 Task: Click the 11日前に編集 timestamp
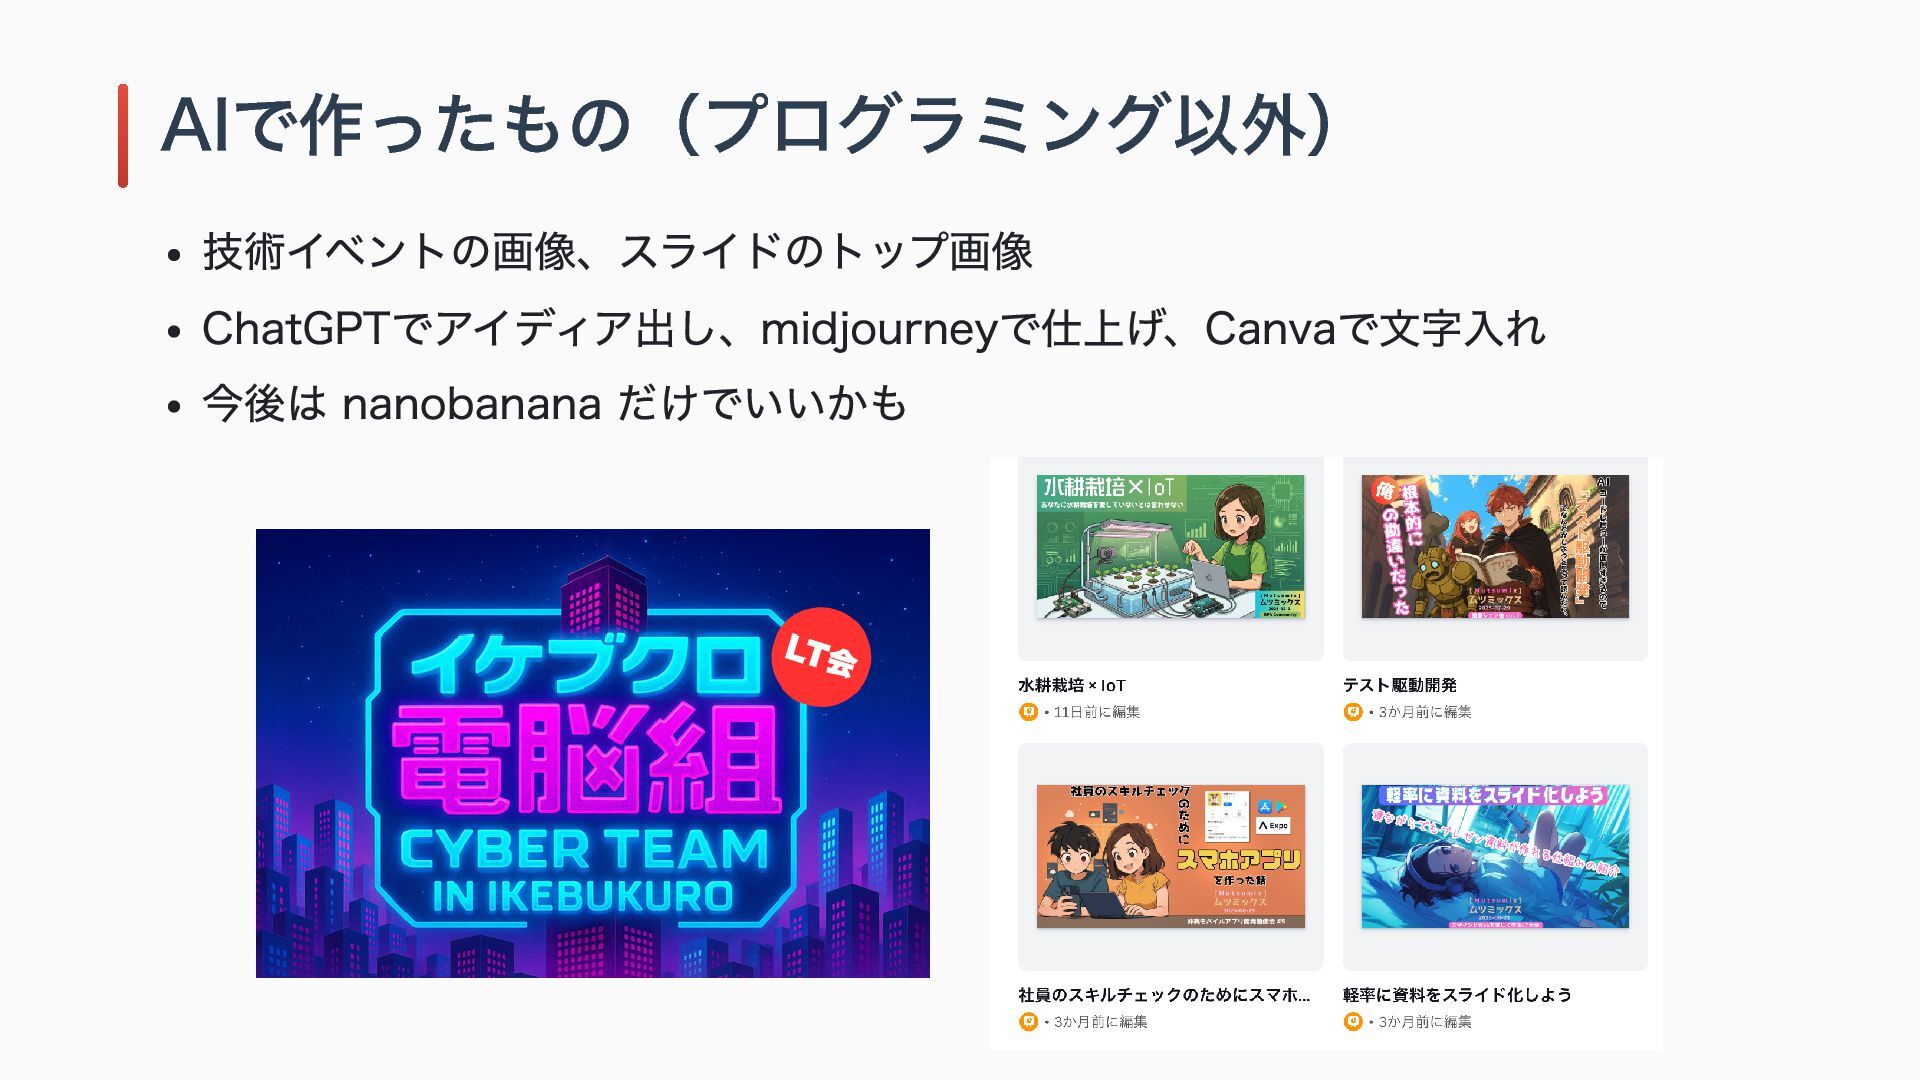pos(1097,712)
